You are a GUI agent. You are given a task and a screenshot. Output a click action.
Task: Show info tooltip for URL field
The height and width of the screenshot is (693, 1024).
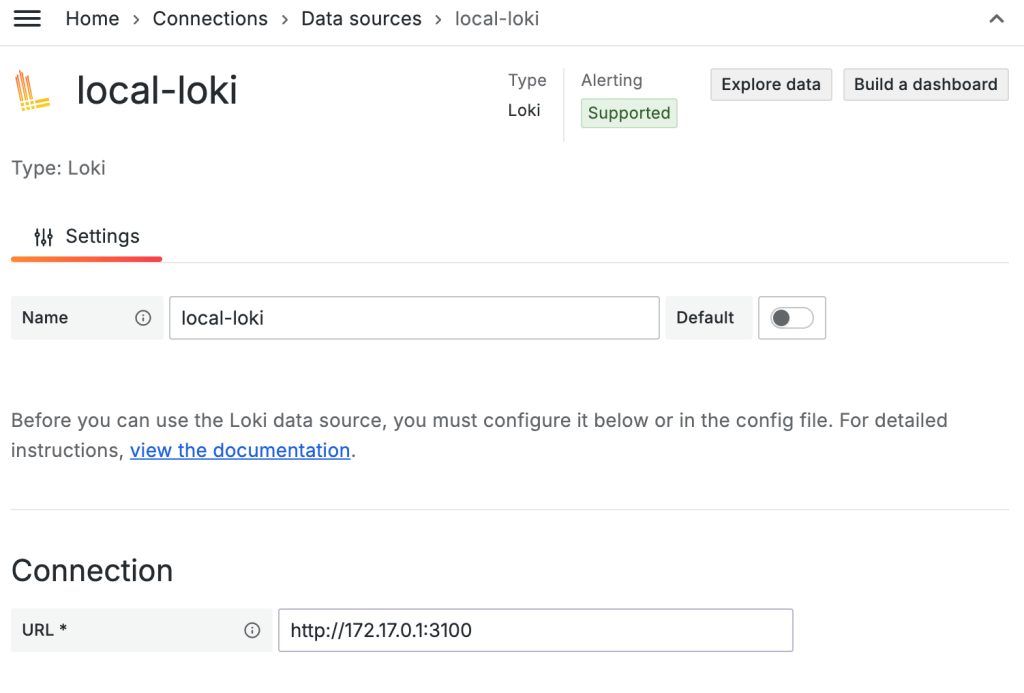click(252, 630)
